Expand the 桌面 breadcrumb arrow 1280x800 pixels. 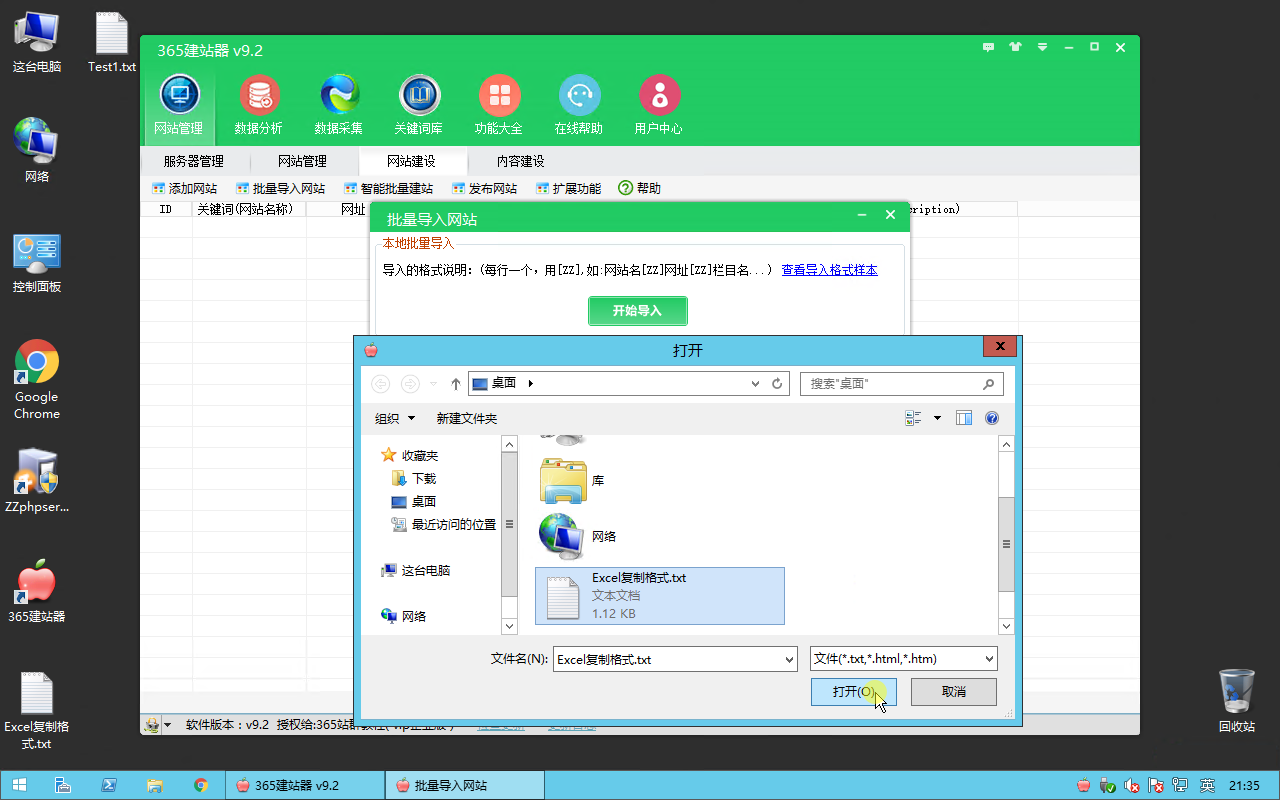click(x=531, y=384)
